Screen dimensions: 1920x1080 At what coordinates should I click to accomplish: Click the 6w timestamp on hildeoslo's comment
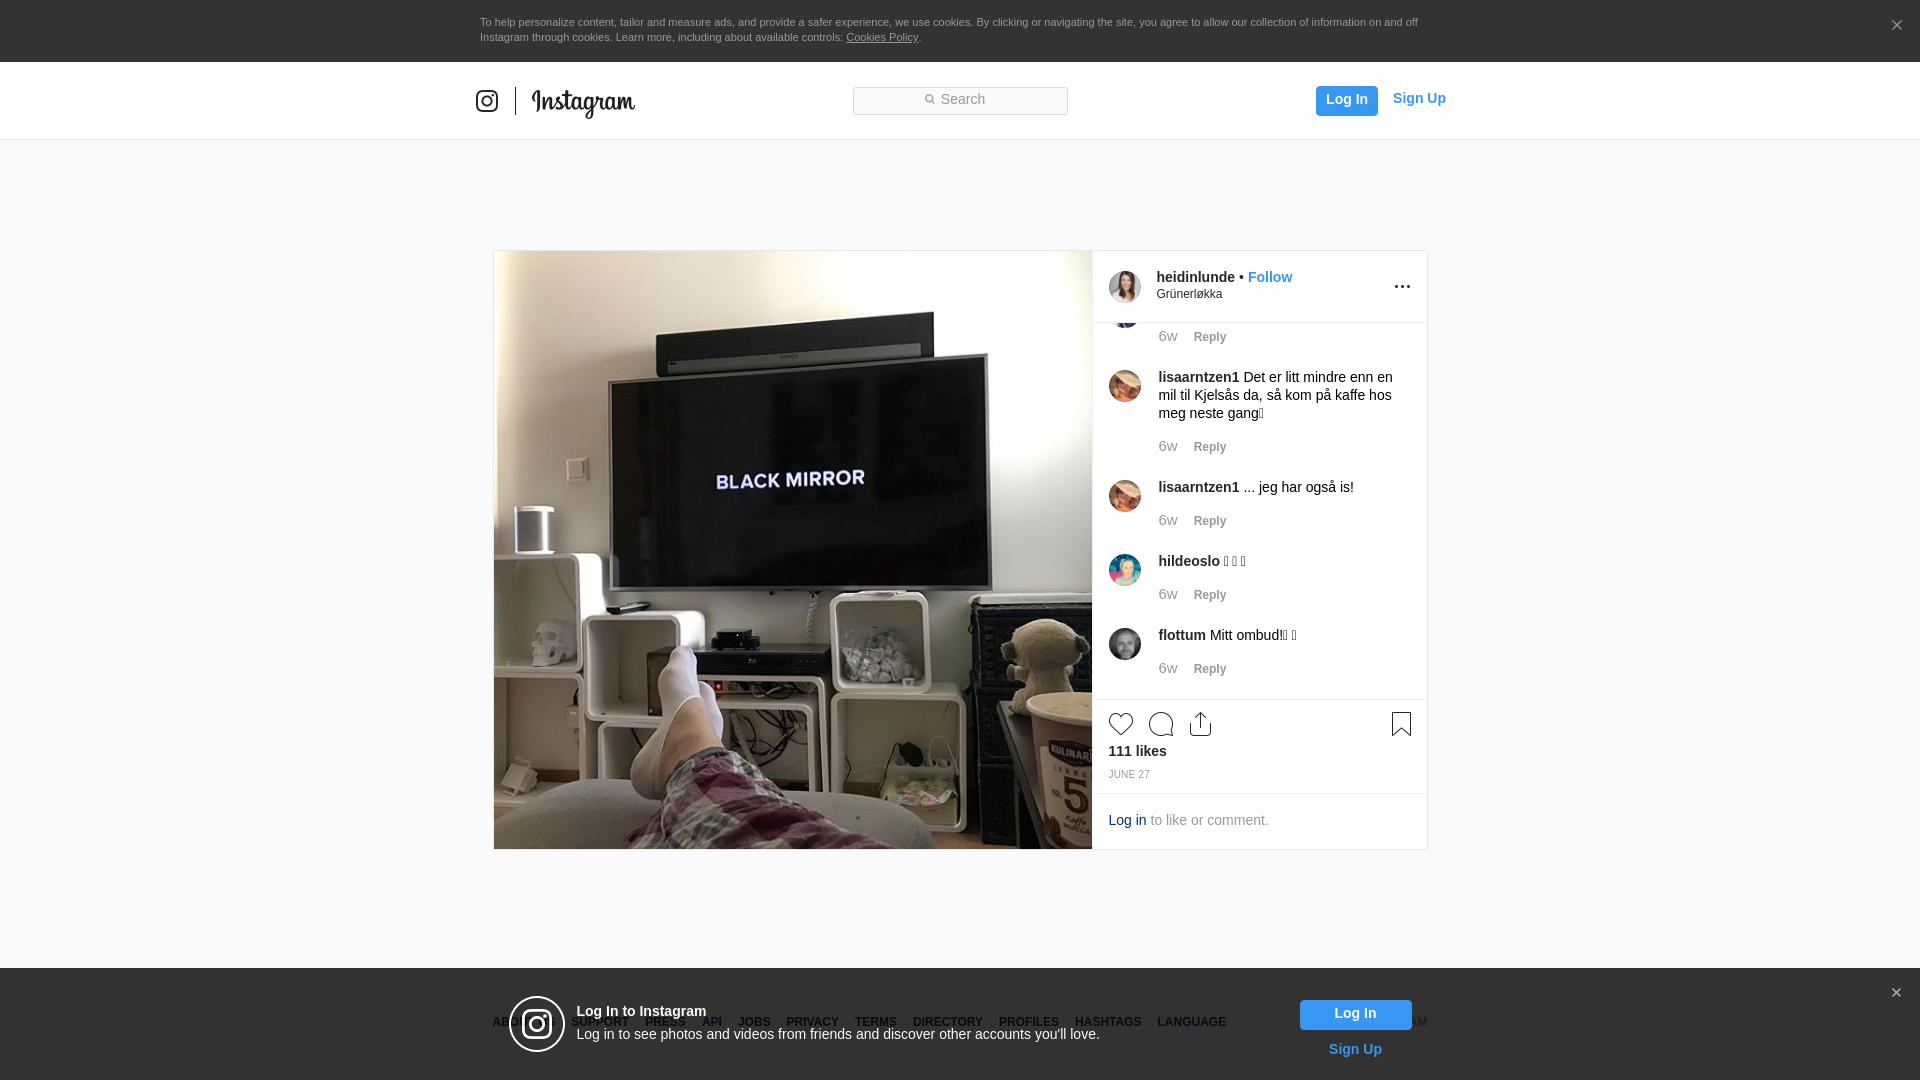pos(1168,594)
